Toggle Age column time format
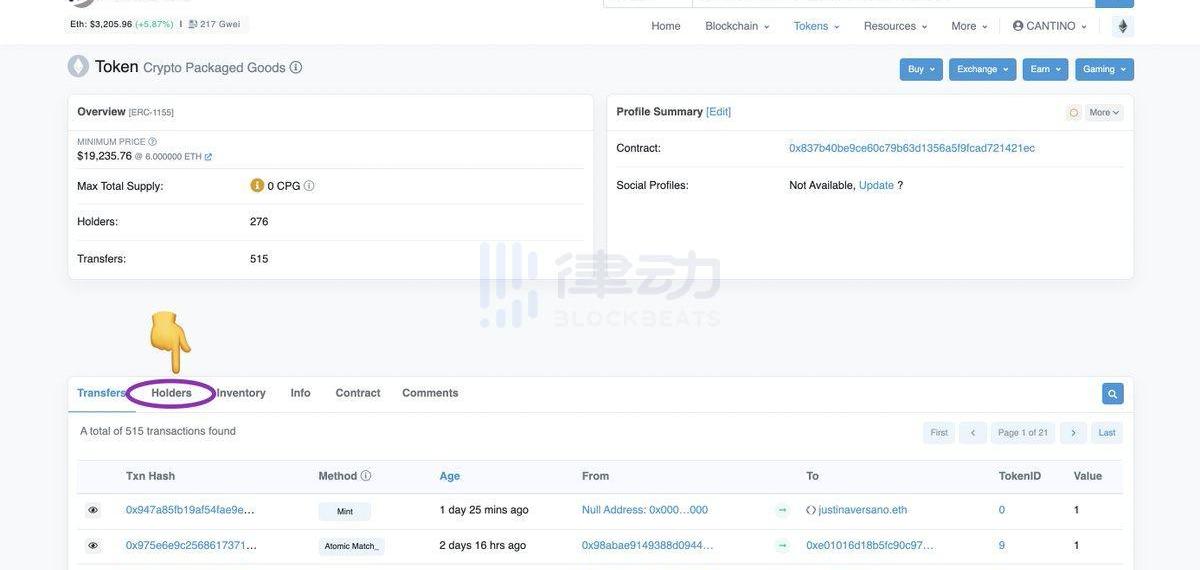This screenshot has width=1200, height=570. click(x=450, y=476)
